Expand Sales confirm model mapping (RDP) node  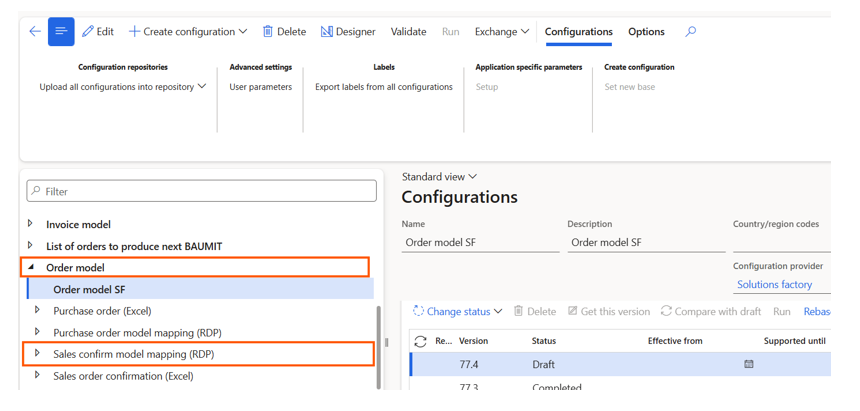point(37,353)
